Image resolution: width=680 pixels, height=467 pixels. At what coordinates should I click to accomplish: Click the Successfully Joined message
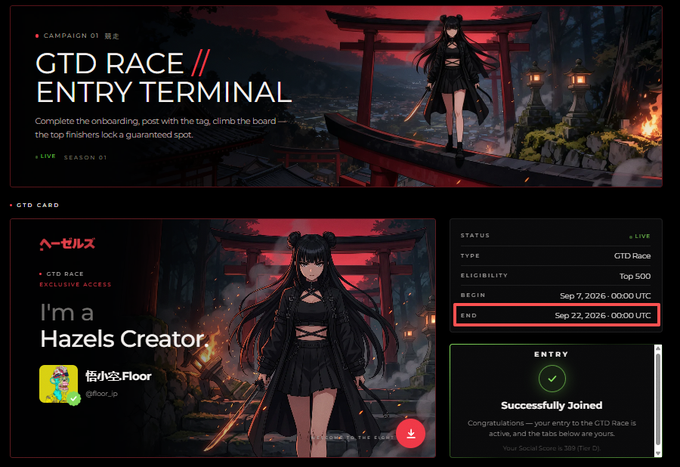pyautogui.click(x=552, y=405)
